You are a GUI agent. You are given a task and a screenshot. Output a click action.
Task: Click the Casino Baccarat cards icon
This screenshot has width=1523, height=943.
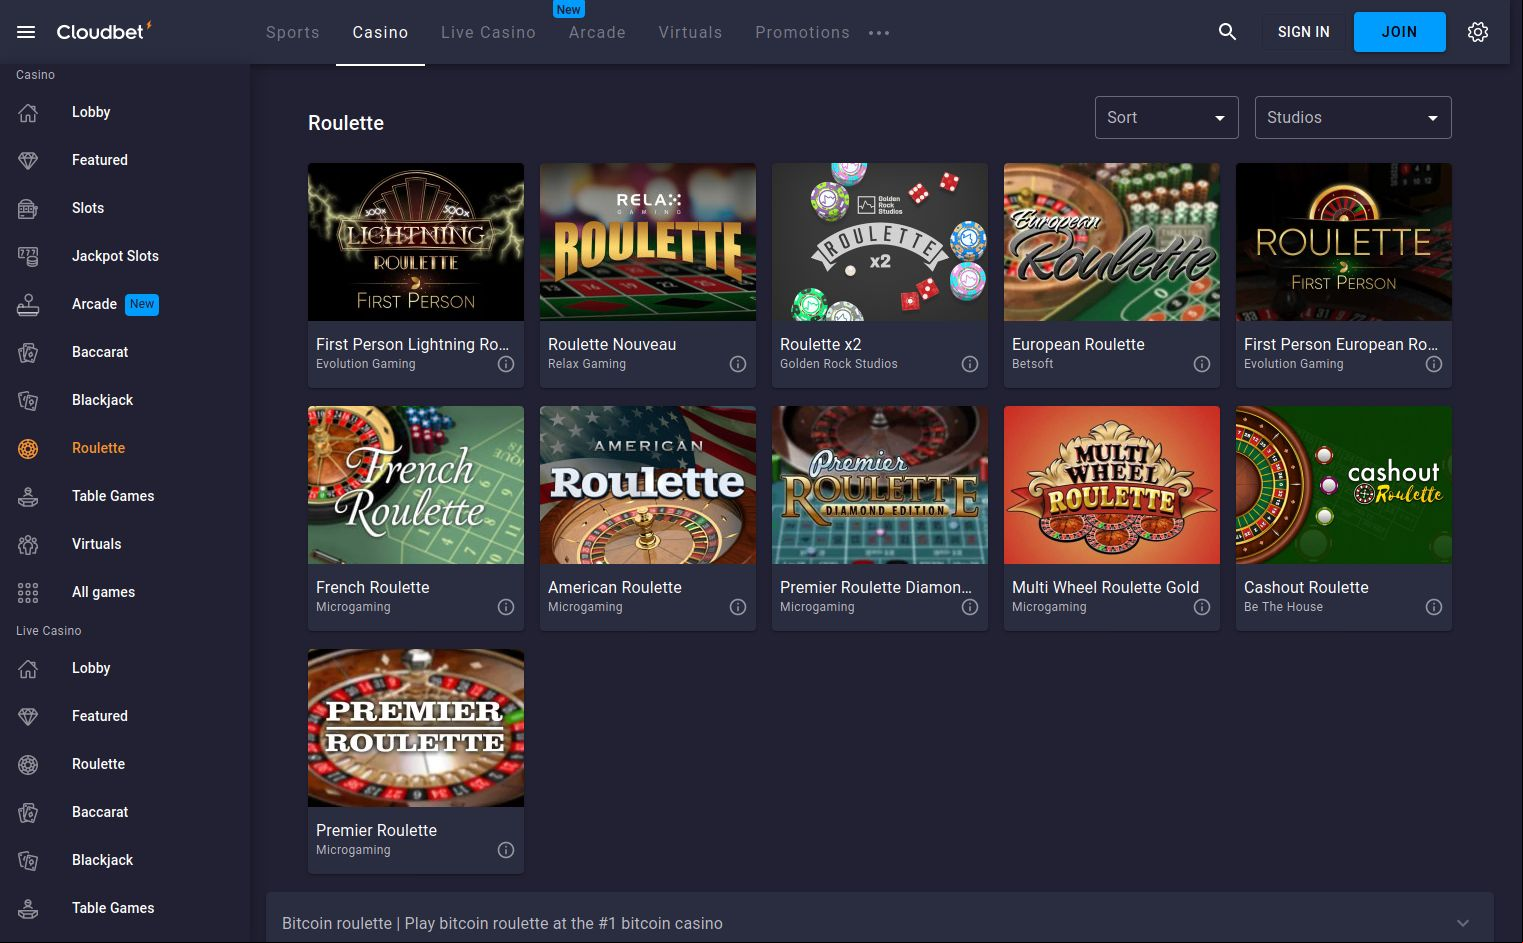pyautogui.click(x=28, y=352)
